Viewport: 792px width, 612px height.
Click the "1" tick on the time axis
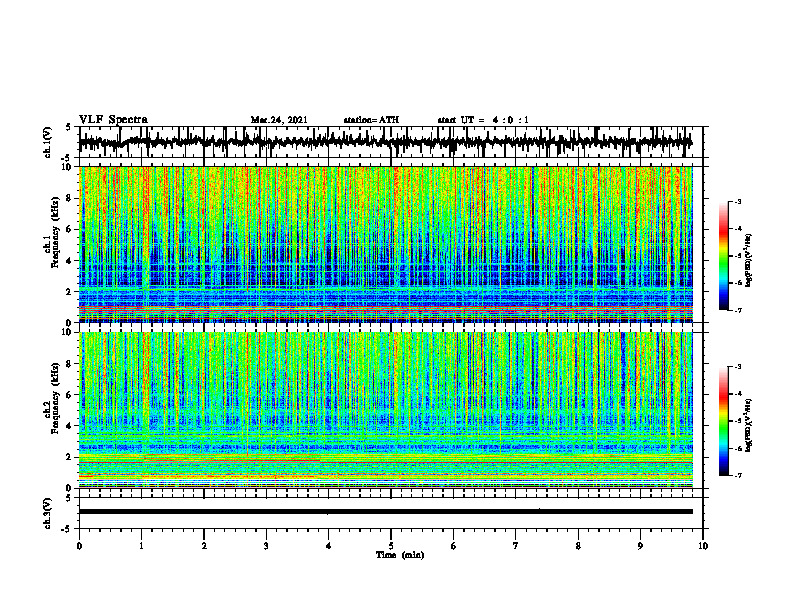pos(141,546)
